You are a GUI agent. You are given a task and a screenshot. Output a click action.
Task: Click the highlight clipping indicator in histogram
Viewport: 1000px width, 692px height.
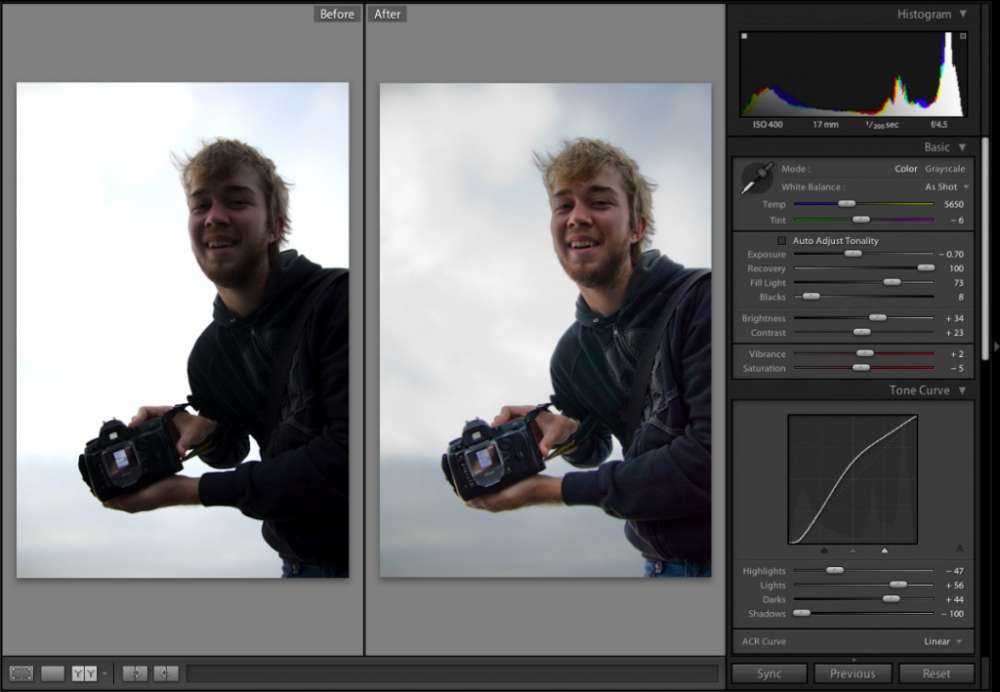(963, 37)
